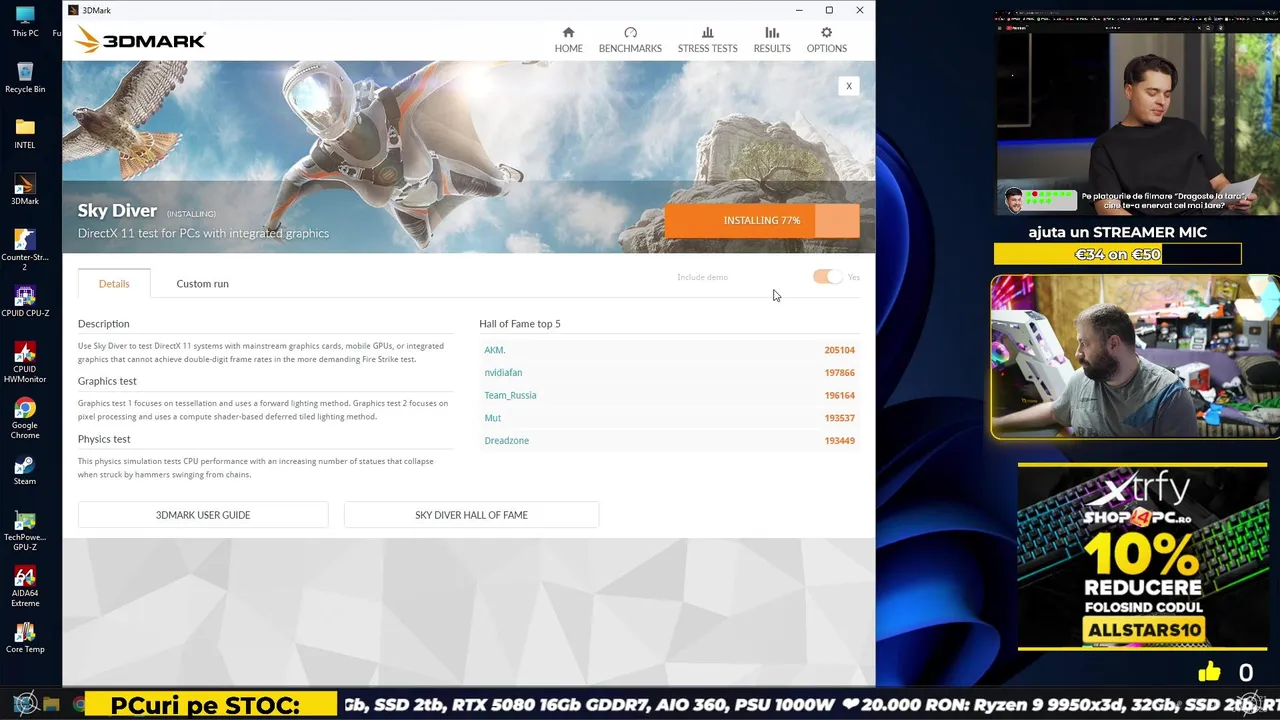Open STRESS TESTS in 3DMark
The image size is (1280, 720).
(x=707, y=40)
